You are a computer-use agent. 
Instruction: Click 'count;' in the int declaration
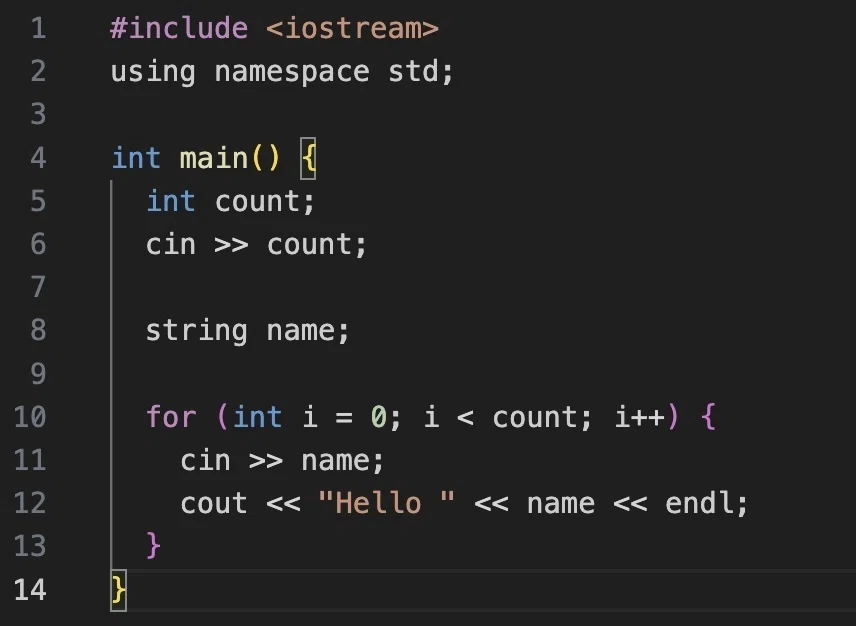(x=265, y=202)
